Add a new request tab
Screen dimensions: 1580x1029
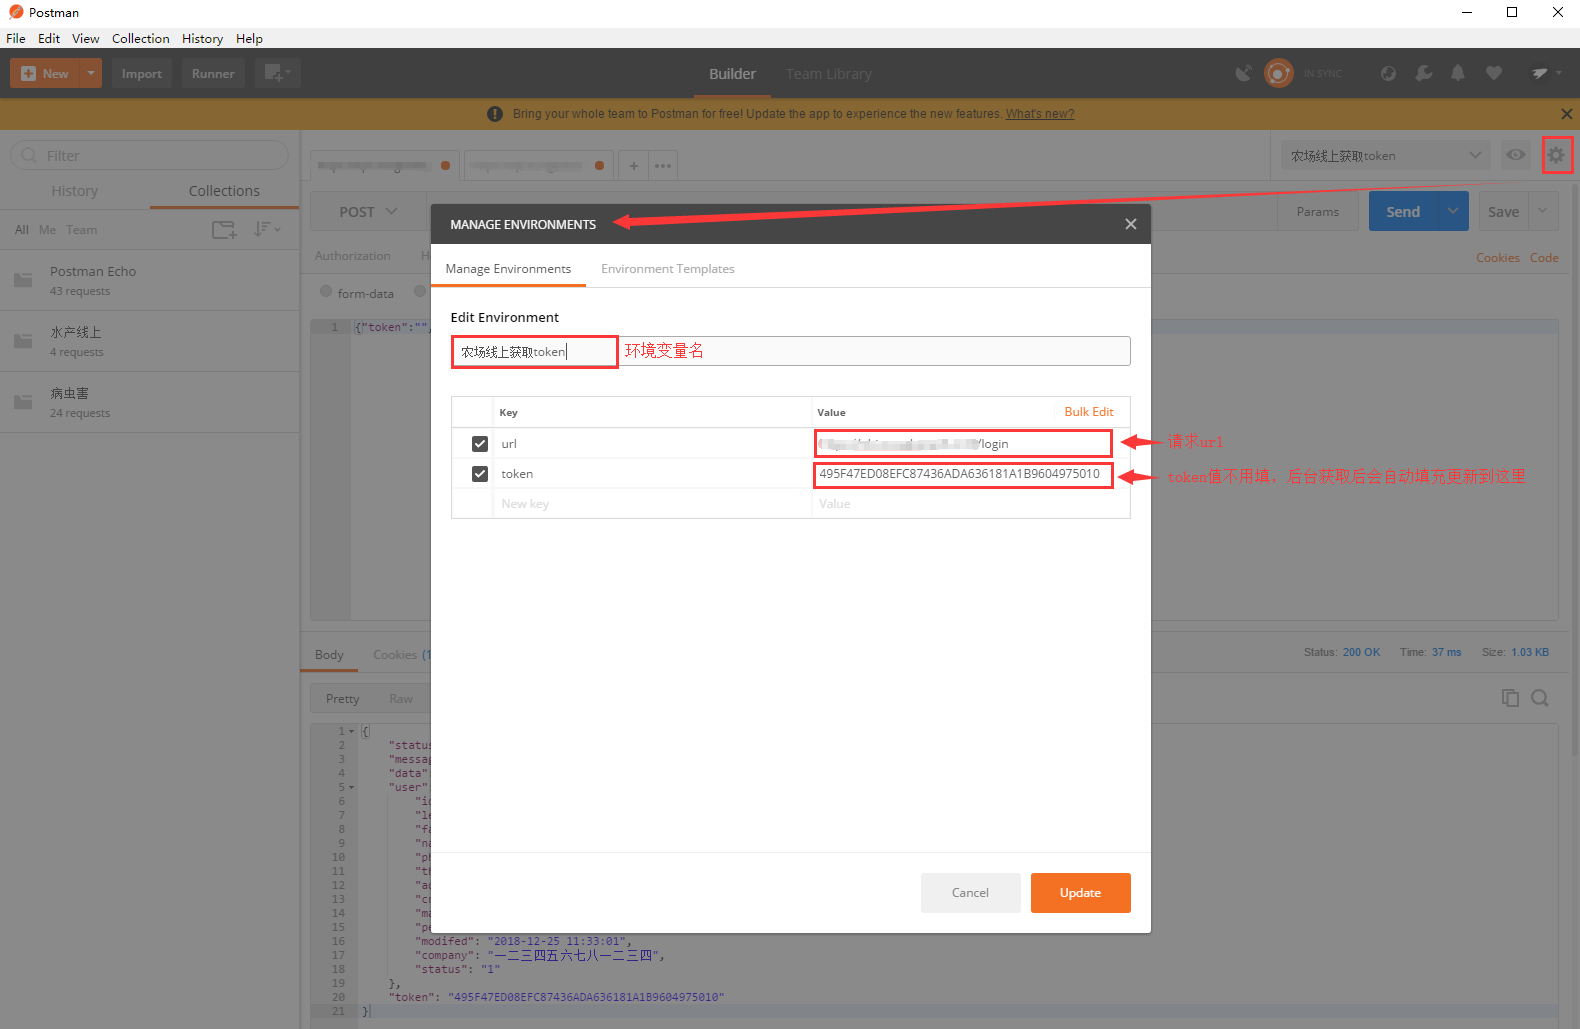pos(634,166)
